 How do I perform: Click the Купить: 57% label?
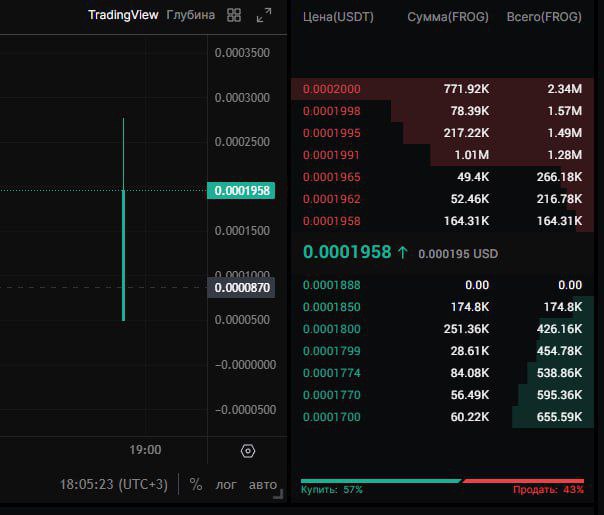331,490
